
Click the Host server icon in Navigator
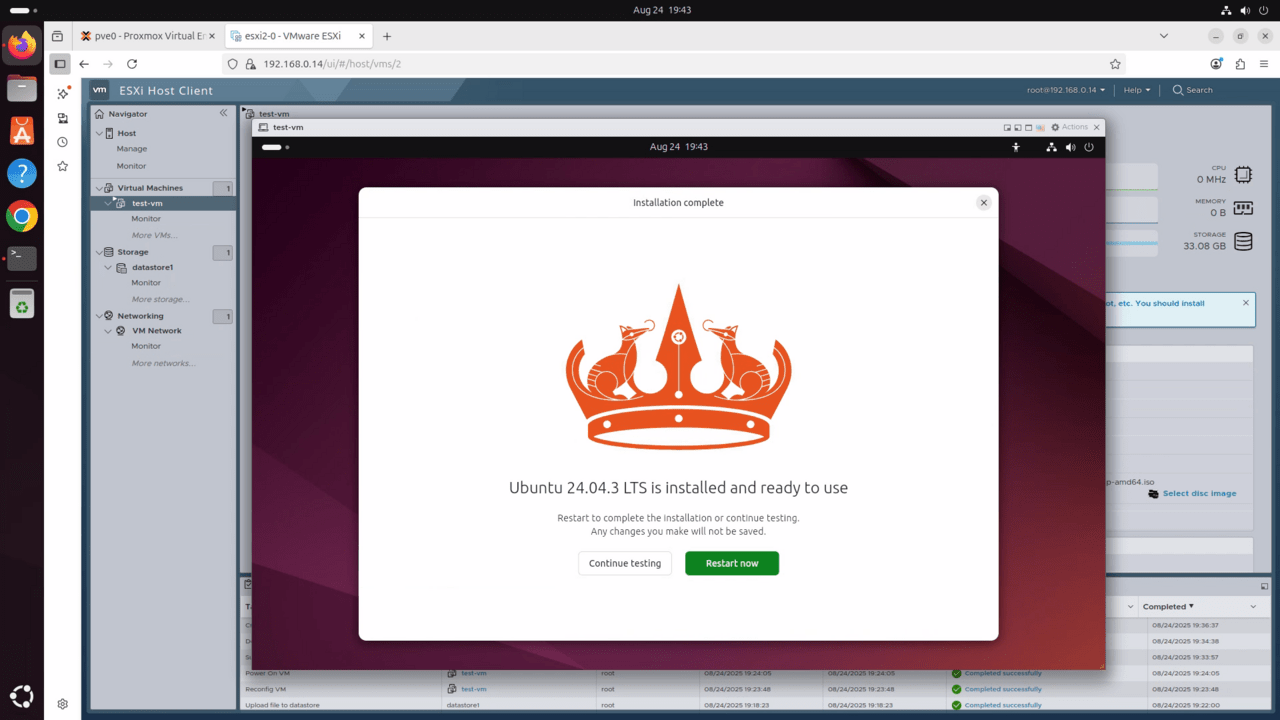click(x=109, y=133)
